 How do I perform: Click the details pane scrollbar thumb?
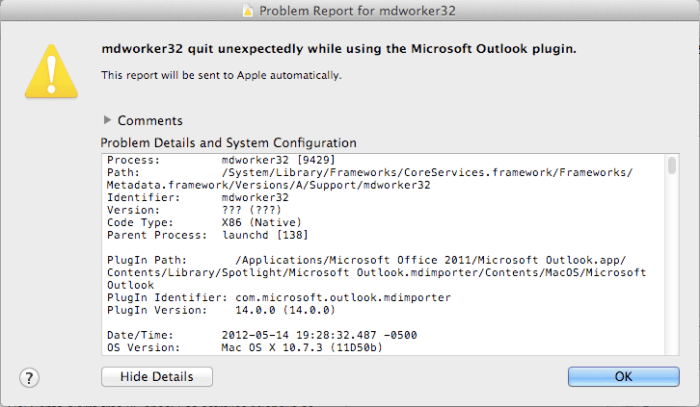(671, 165)
